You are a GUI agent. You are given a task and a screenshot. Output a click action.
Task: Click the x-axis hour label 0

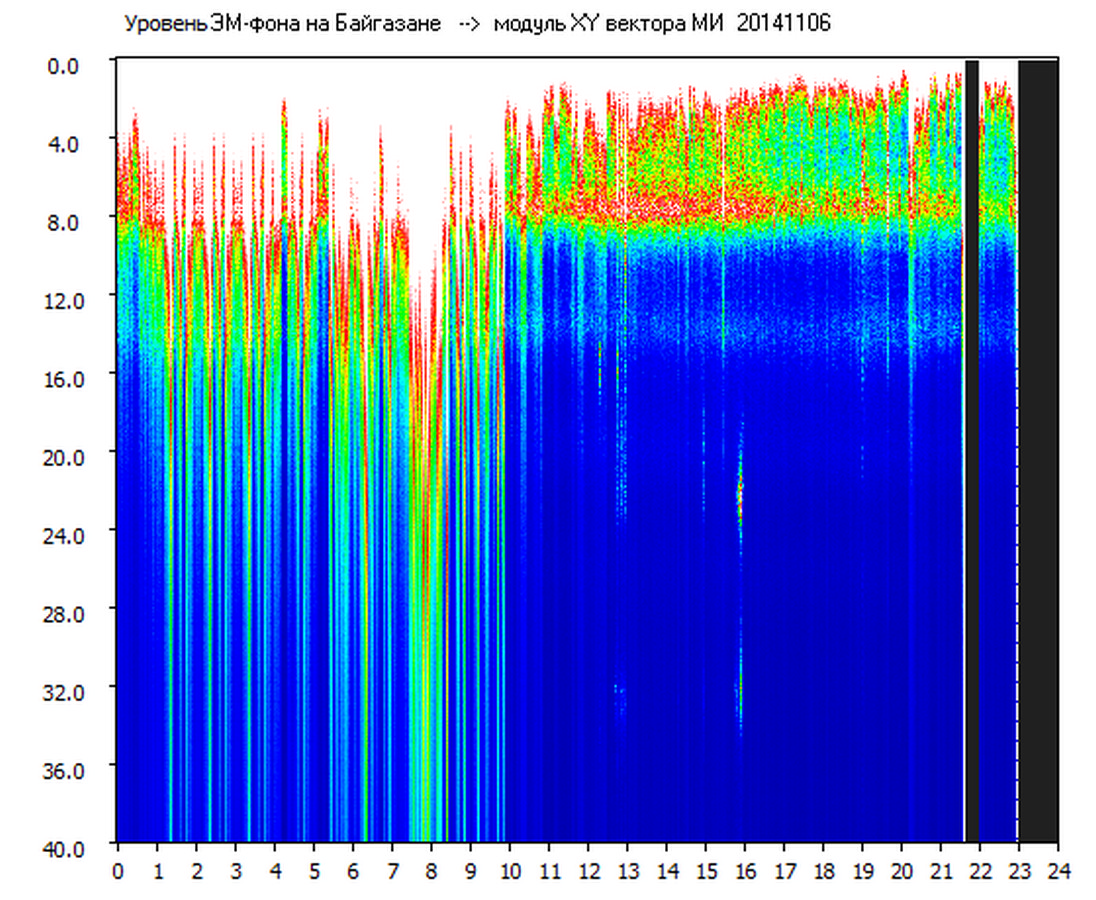point(118,871)
